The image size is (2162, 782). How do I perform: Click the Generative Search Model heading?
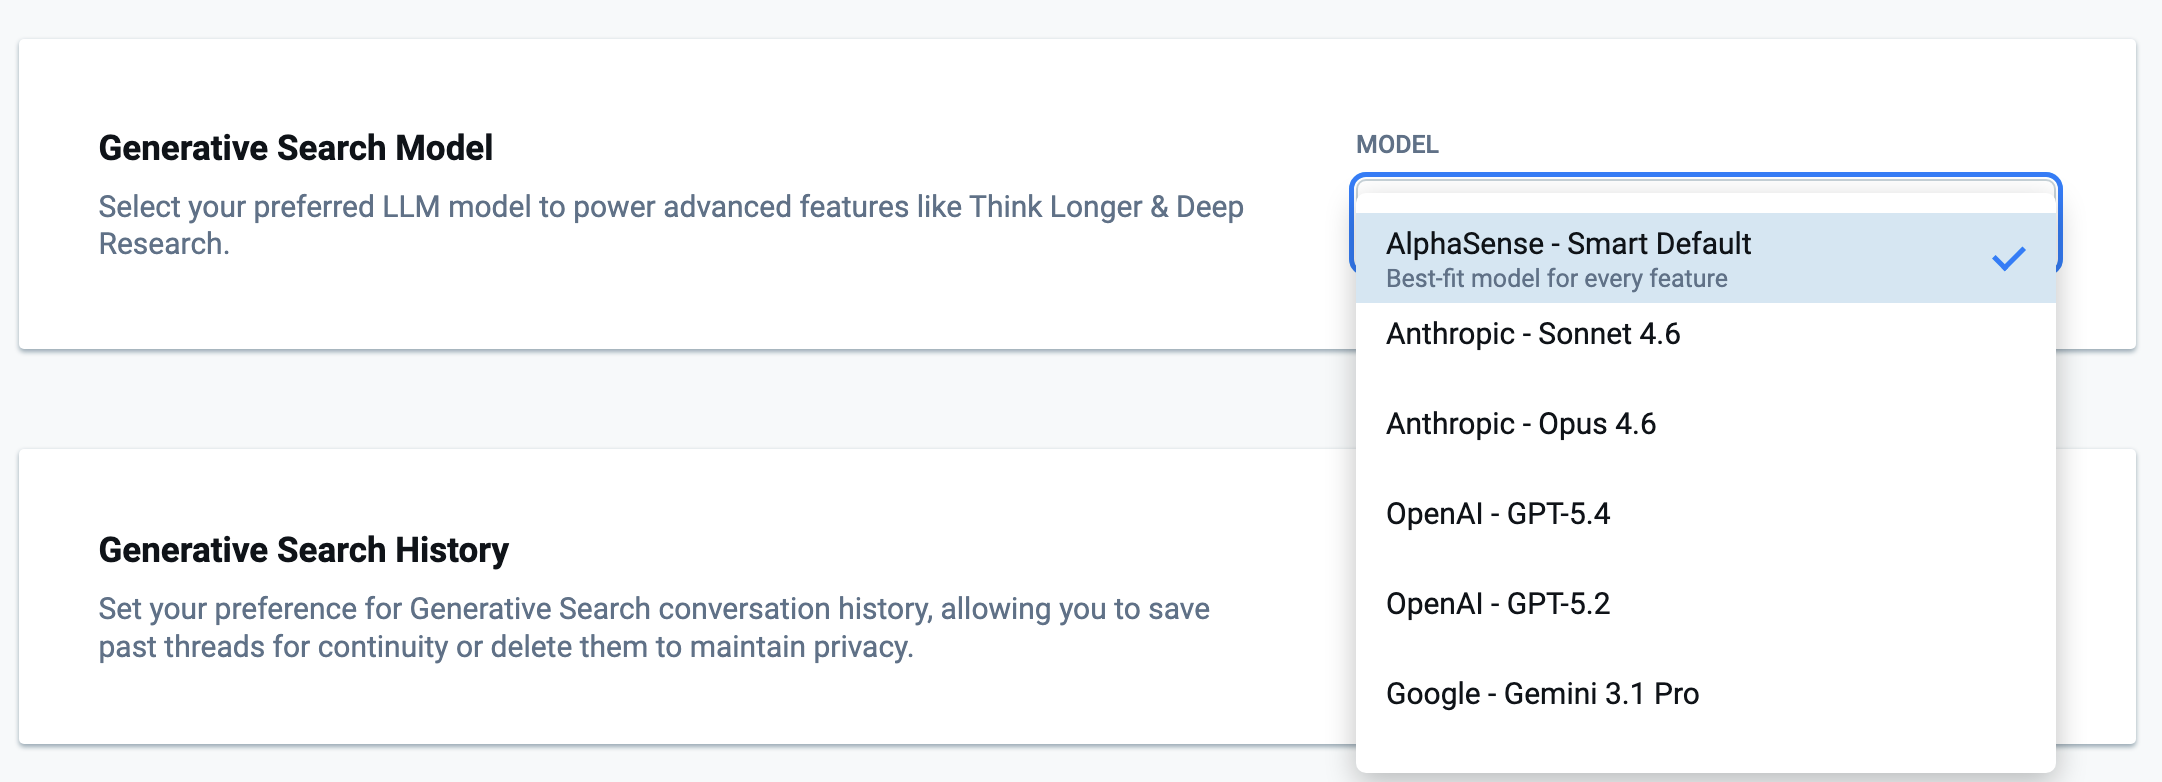[x=296, y=148]
